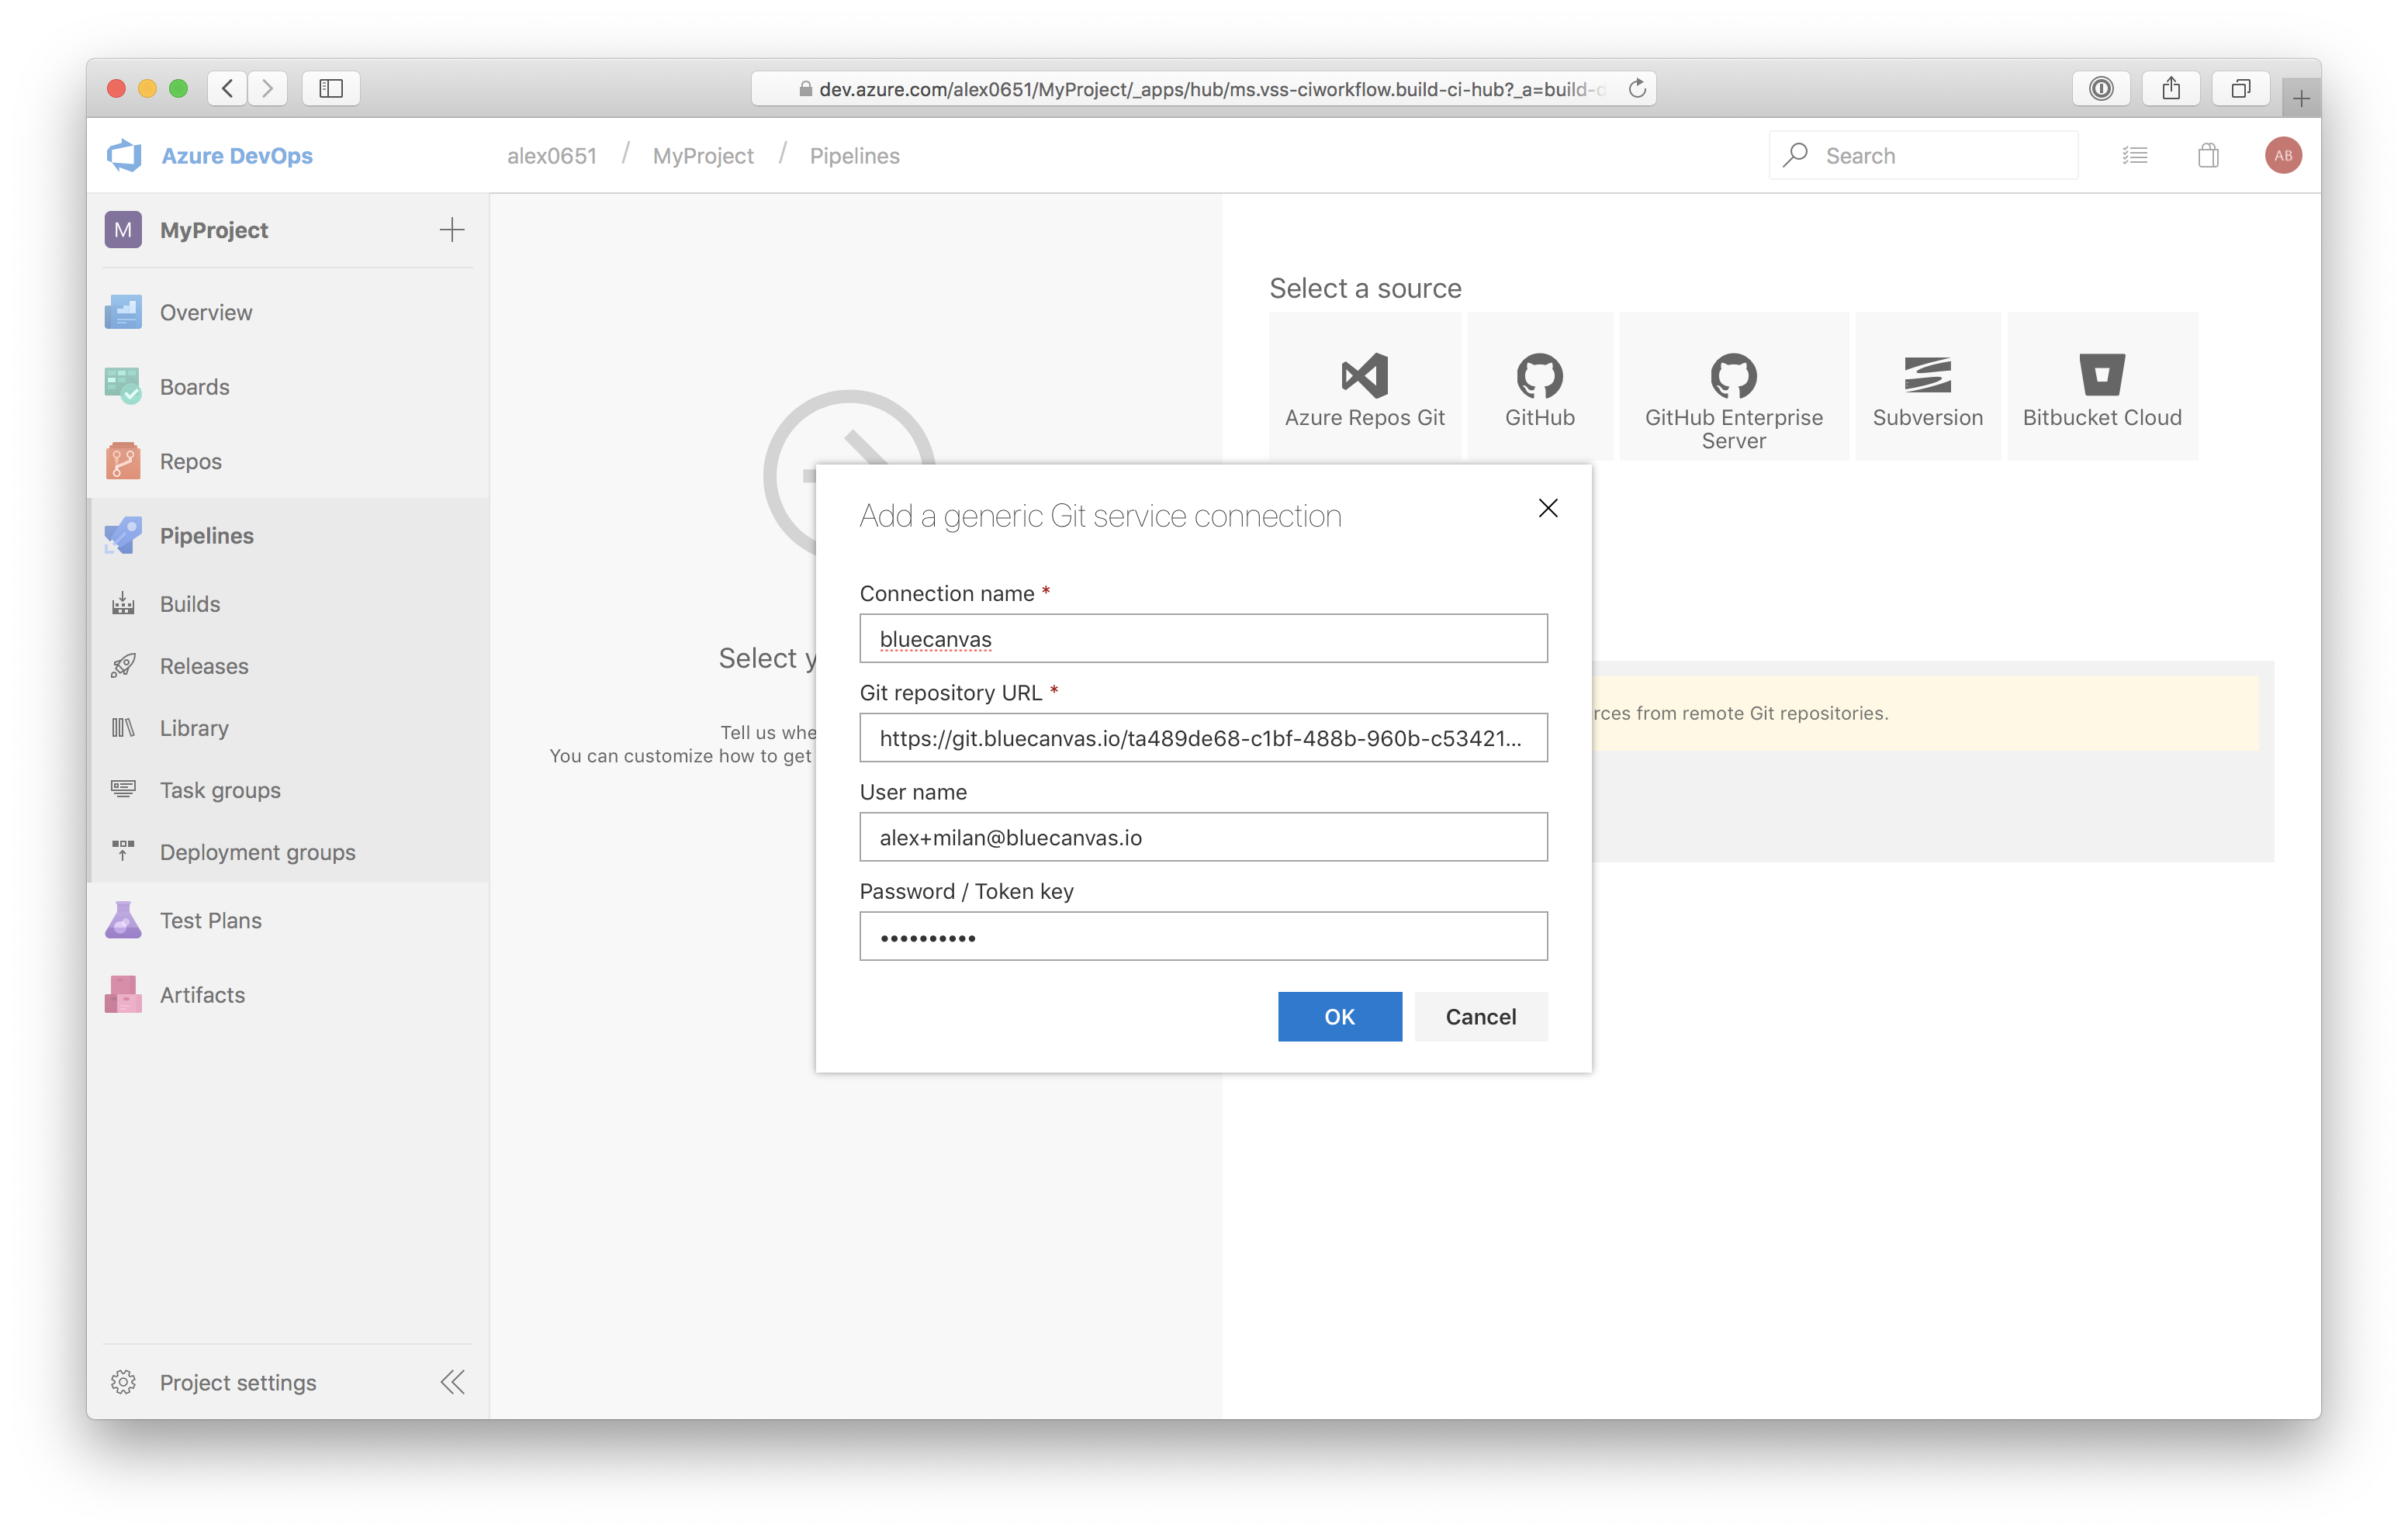The height and width of the screenshot is (1534, 2408).
Task: Close the generic Git connection dialog
Action: coord(1547,508)
